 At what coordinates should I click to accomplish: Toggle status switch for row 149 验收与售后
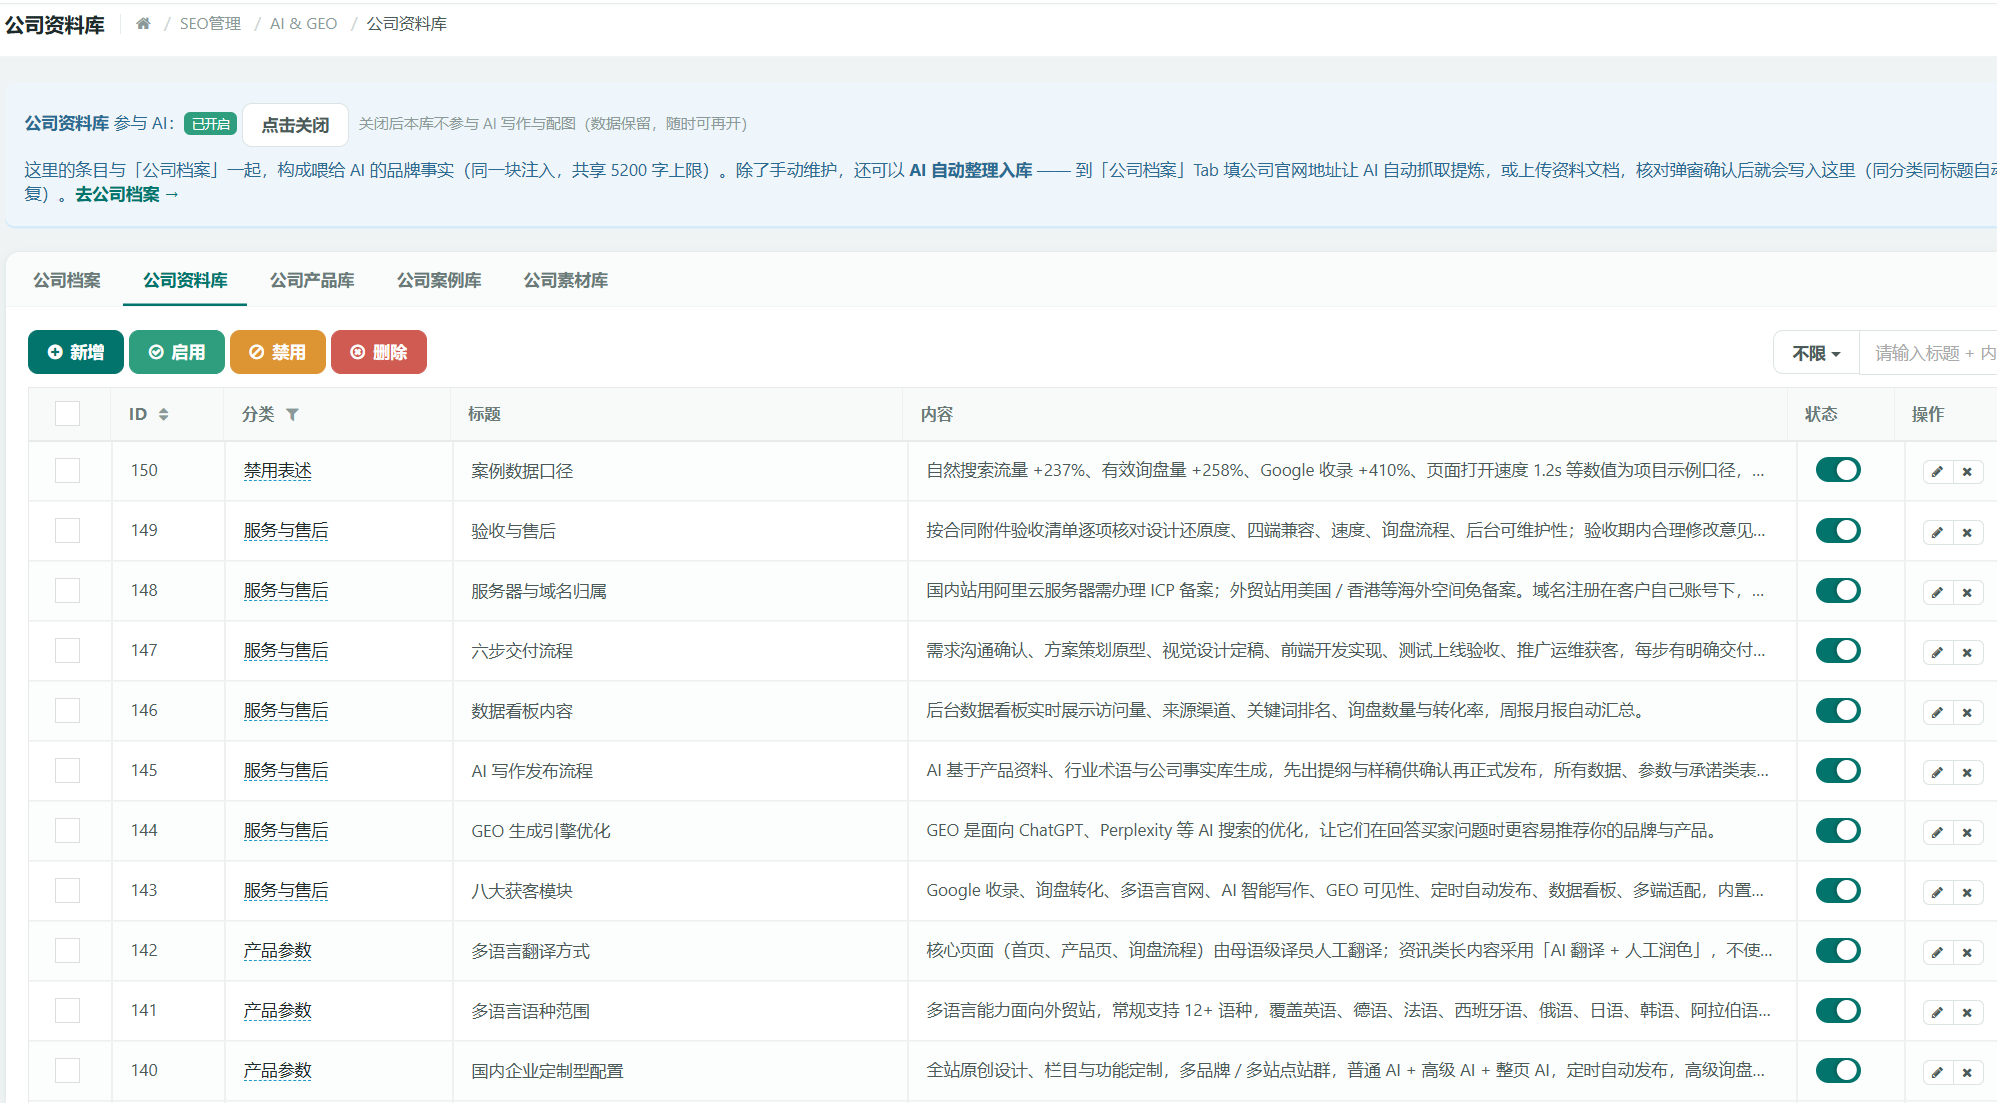click(x=1838, y=530)
